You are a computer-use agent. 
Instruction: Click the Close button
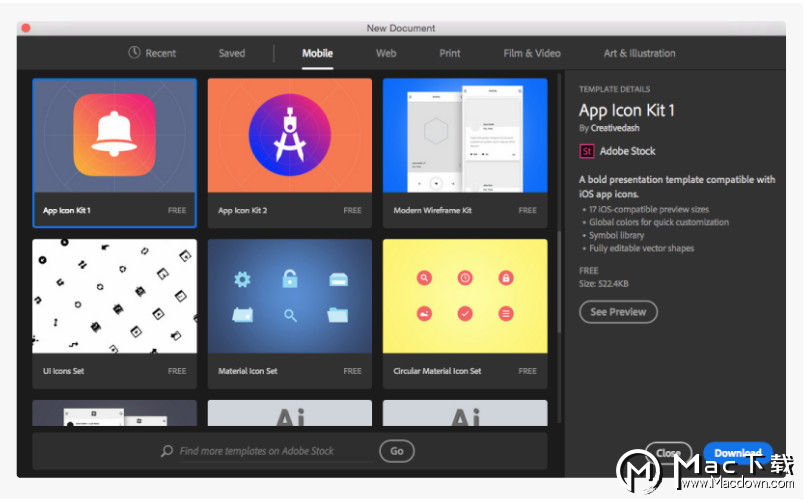pos(669,453)
